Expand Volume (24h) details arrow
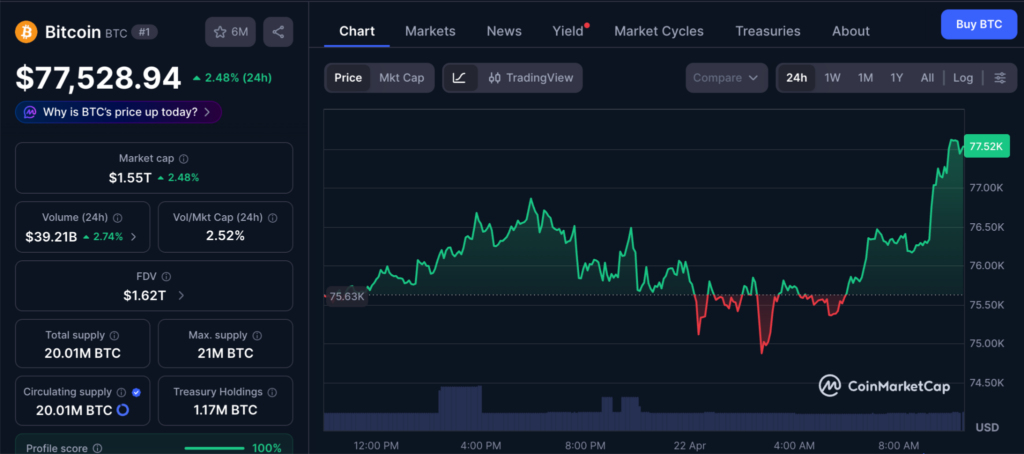This screenshot has height=454, width=1024. click(134, 237)
